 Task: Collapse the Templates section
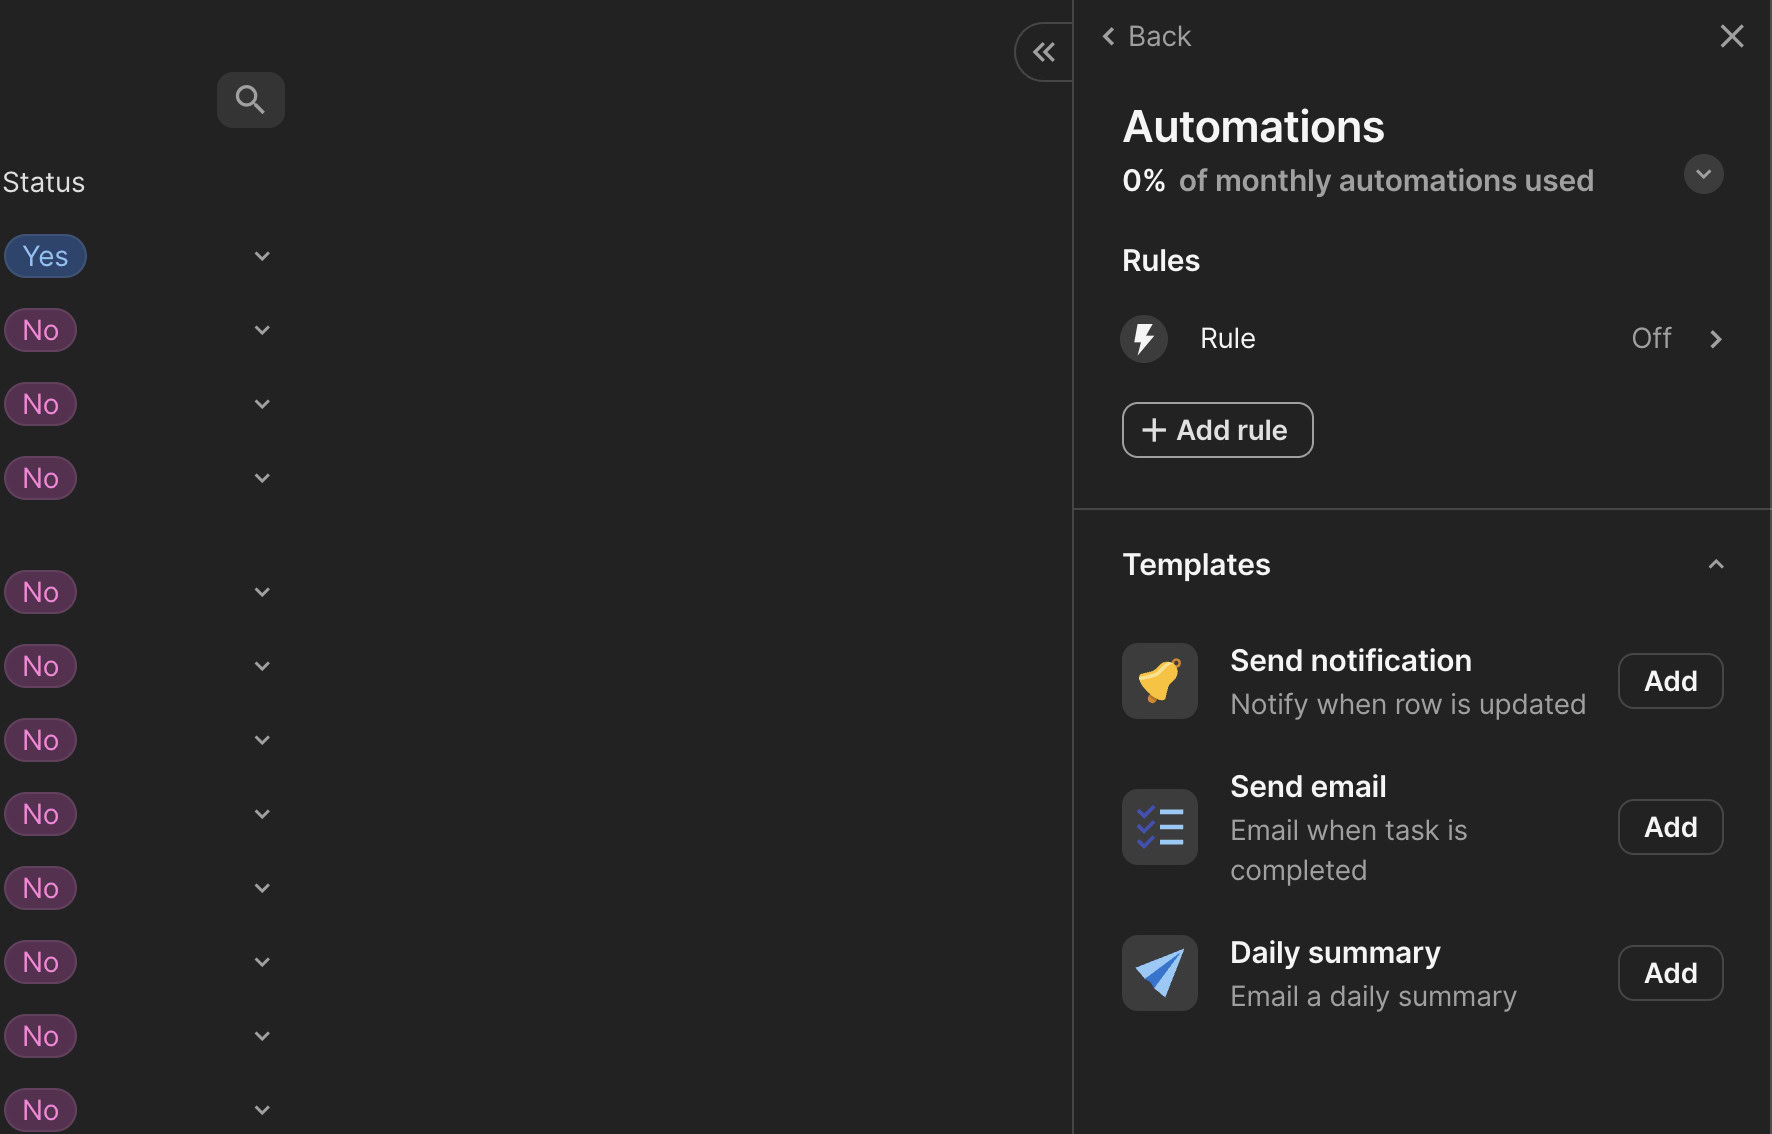[x=1715, y=565]
